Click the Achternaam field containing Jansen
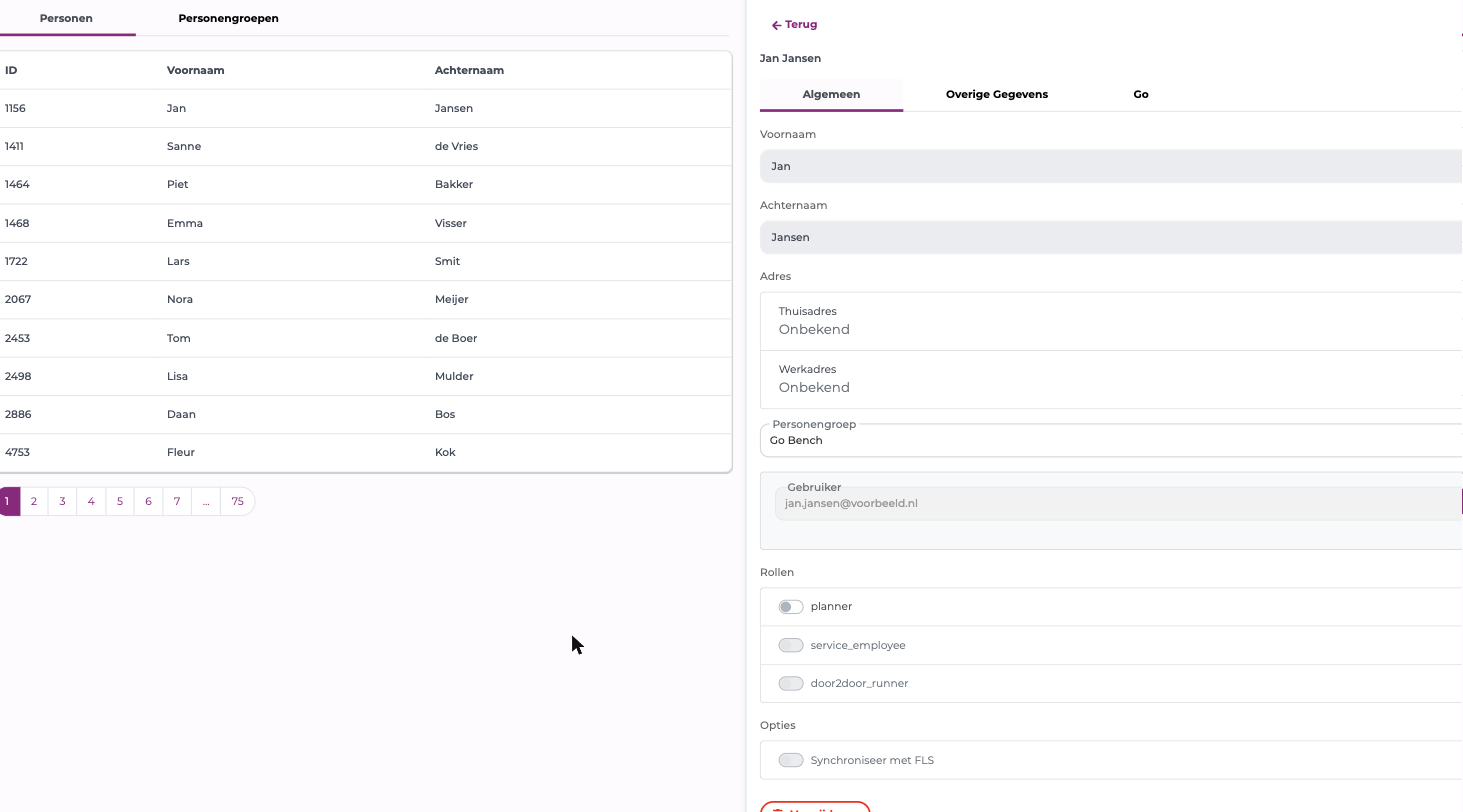1463x812 pixels. (1111, 237)
